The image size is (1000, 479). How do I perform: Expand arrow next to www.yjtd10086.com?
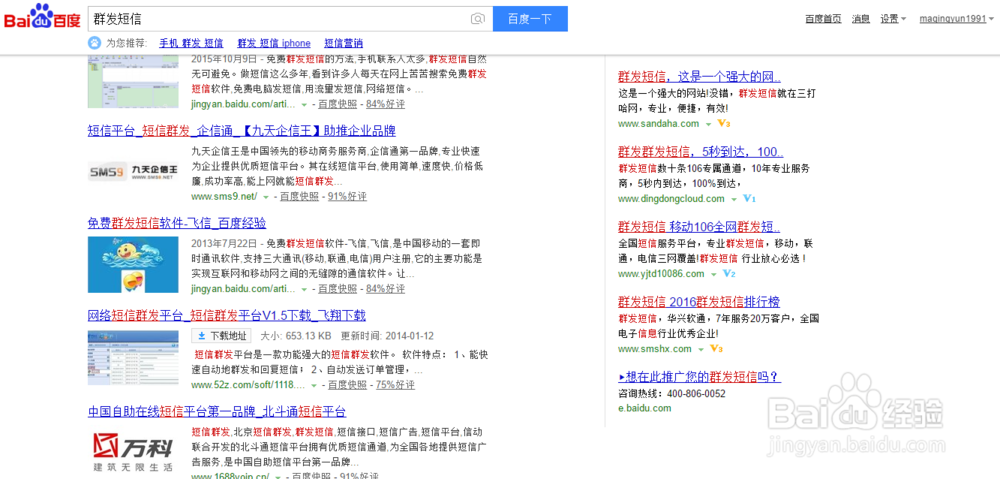pos(712,274)
